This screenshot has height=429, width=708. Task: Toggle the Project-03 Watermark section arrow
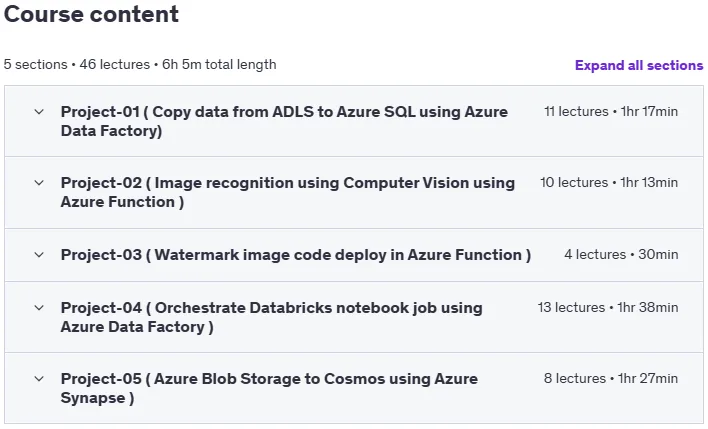[x=39, y=255]
